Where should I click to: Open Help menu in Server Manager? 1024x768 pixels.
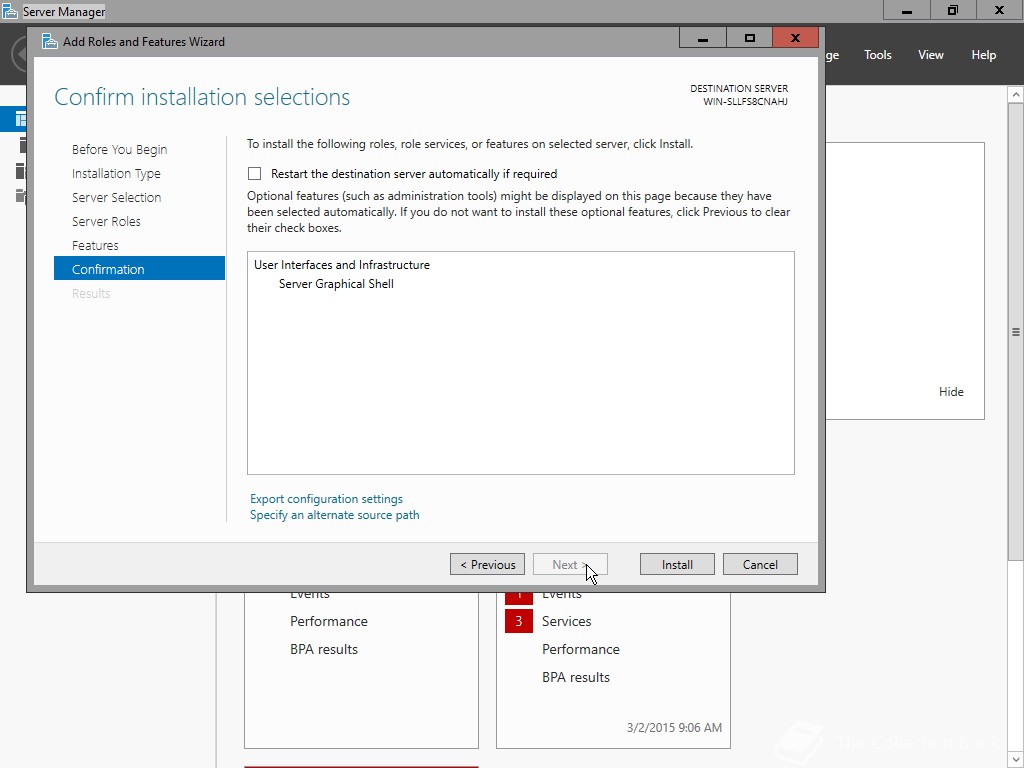[x=984, y=55]
